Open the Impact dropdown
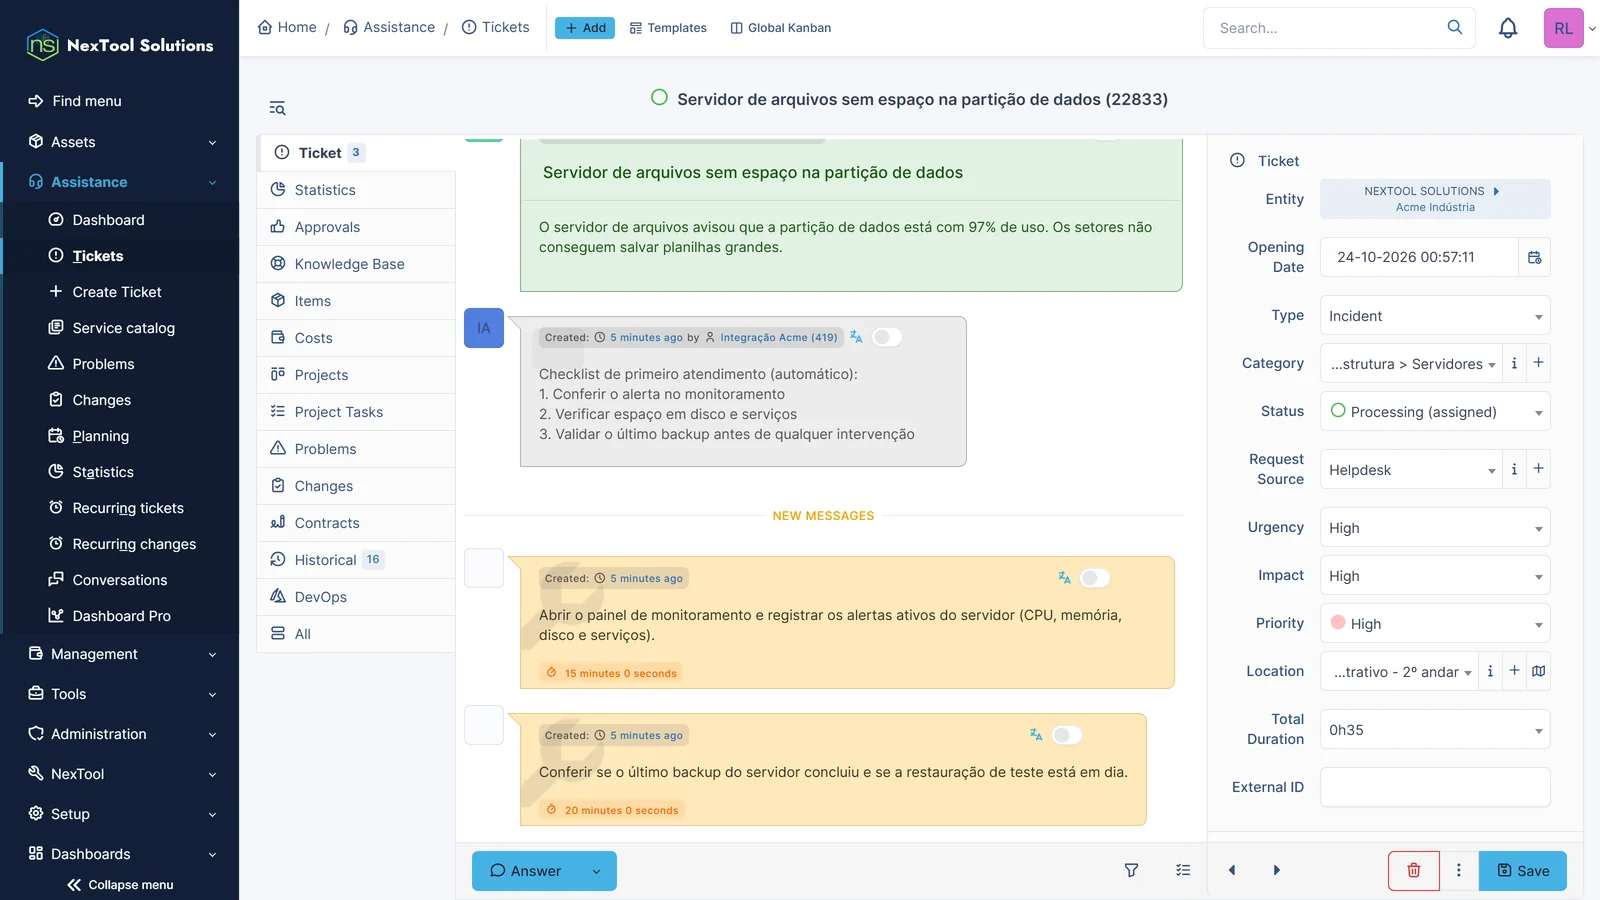This screenshot has height=900, width=1600. (1435, 576)
